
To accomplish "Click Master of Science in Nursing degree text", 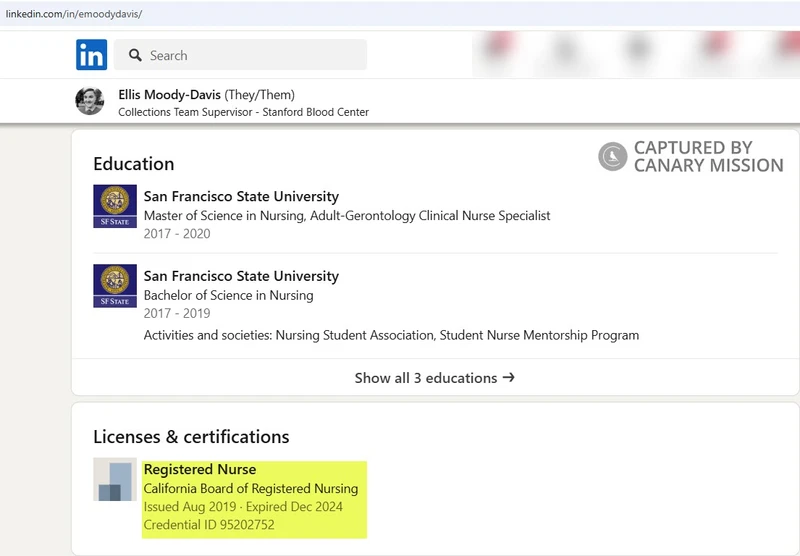I will click(347, 216).
